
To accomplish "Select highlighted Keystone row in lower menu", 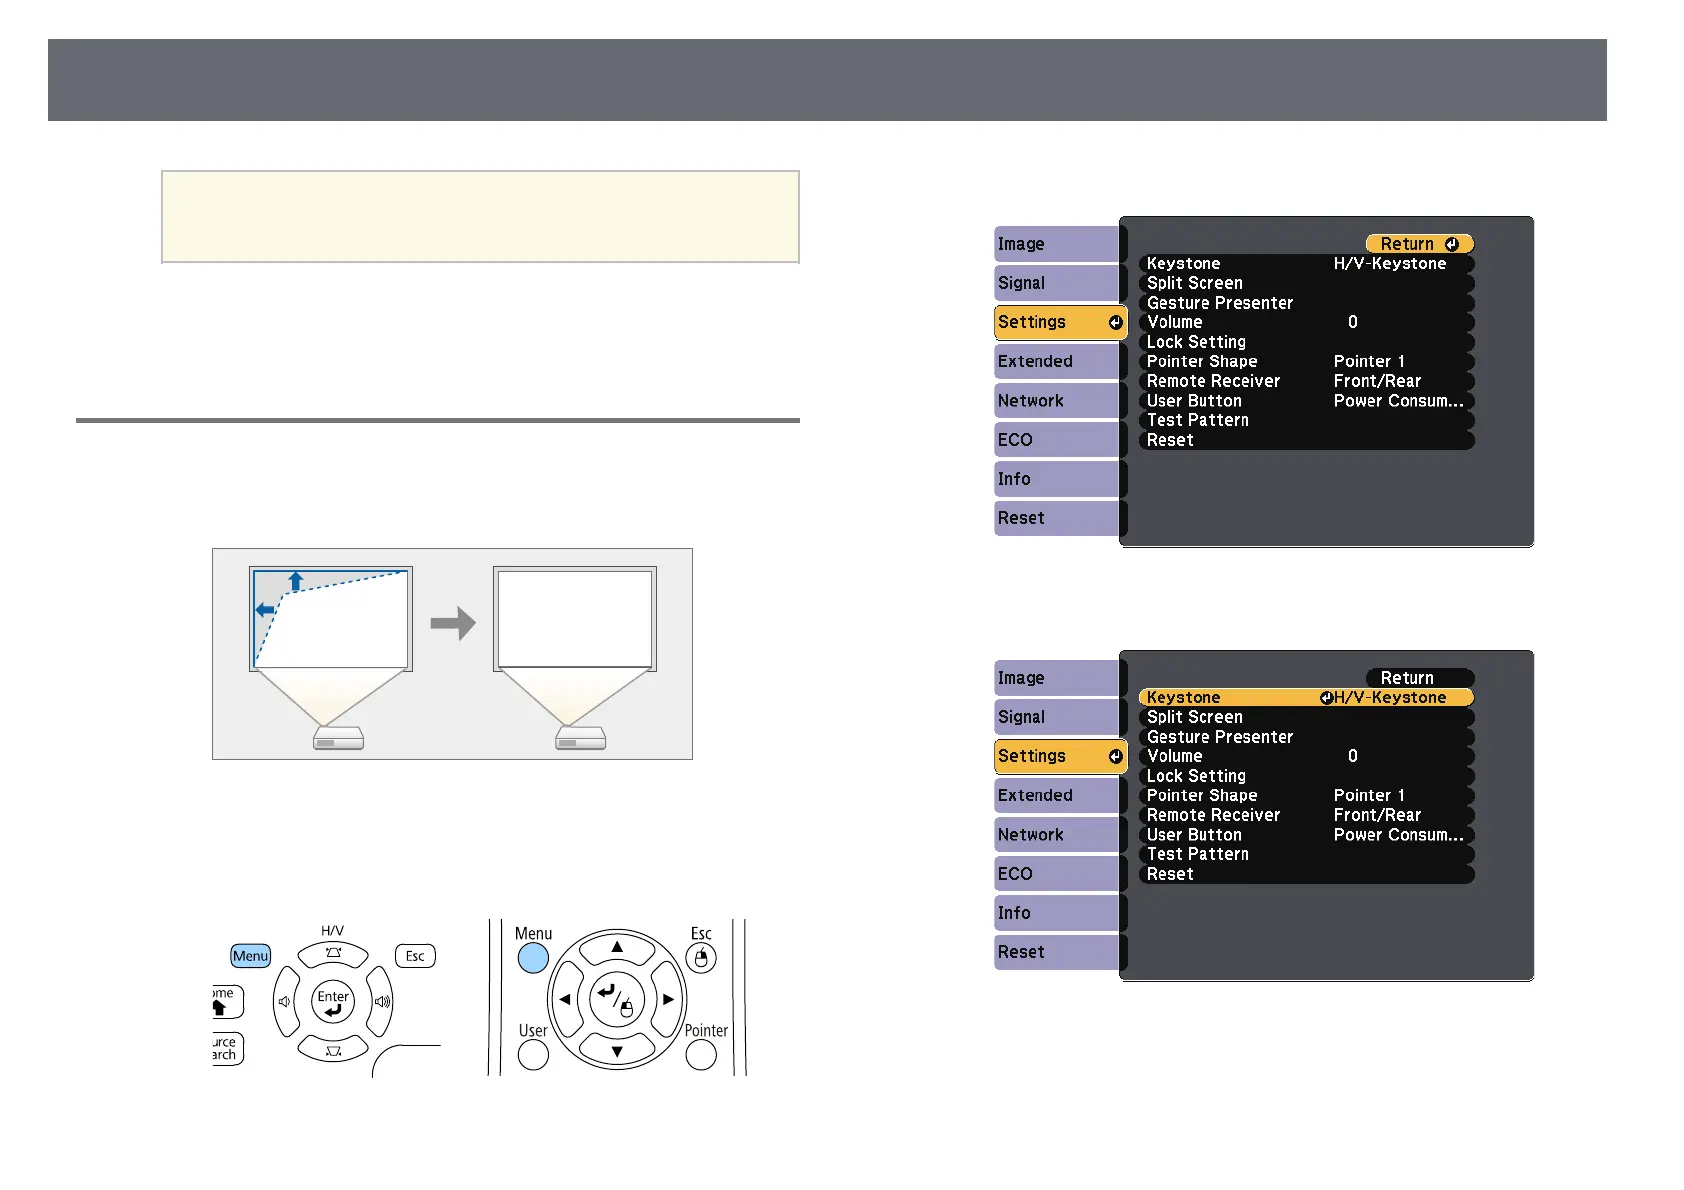I will pyautogui.click(x=1306, y=698).
